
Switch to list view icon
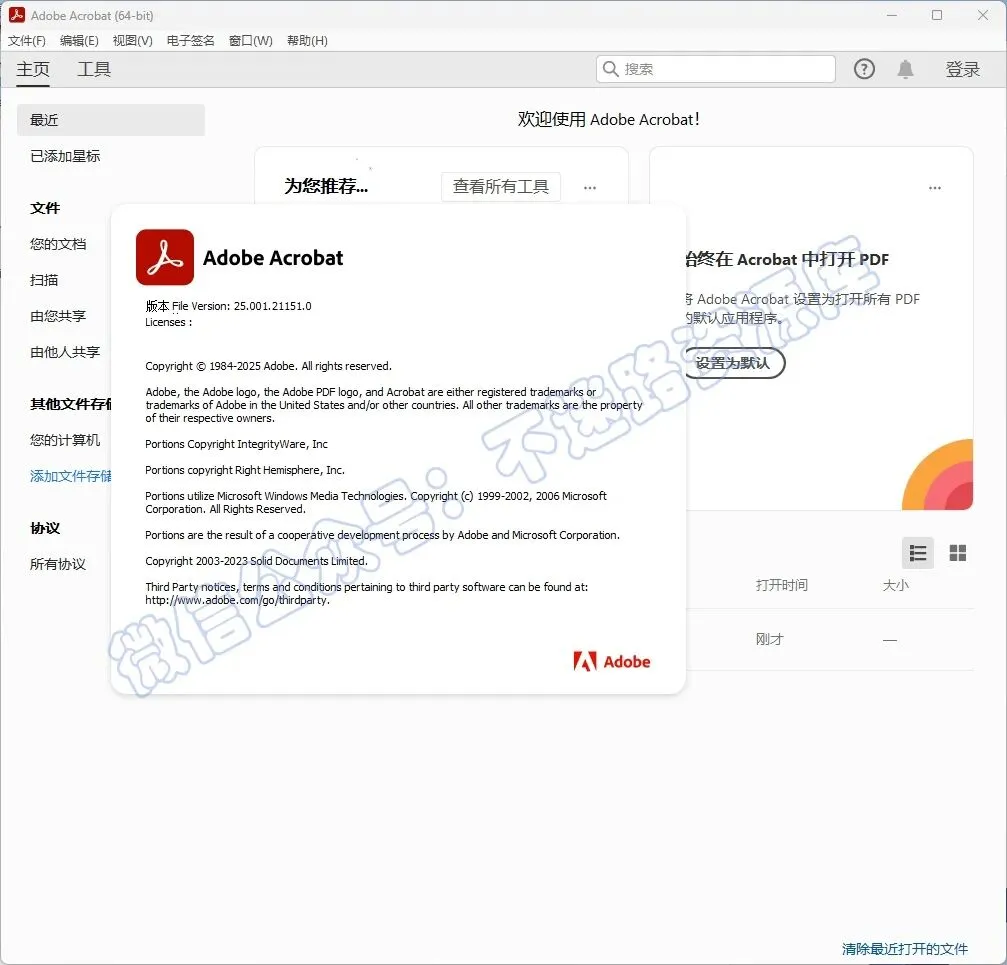(918, 553)
